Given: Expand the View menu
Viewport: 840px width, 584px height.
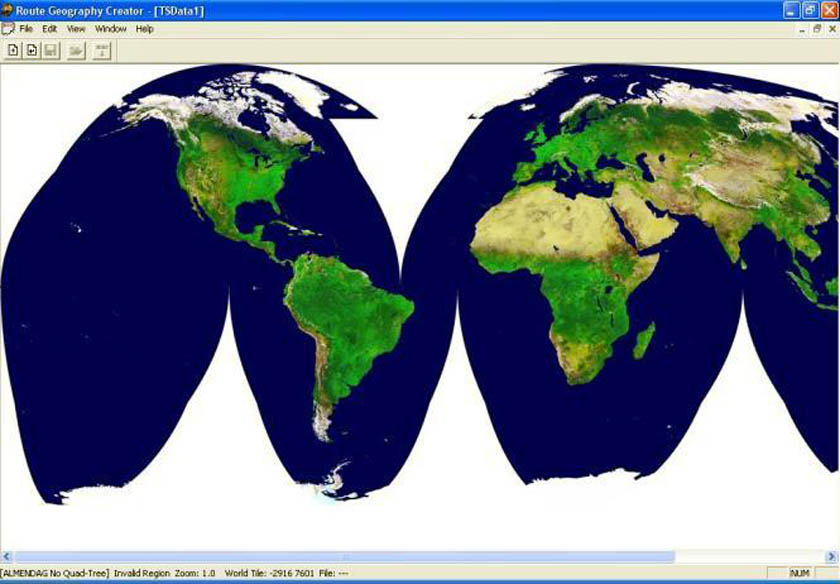Looking at the screenshot, I should (76, 29).
